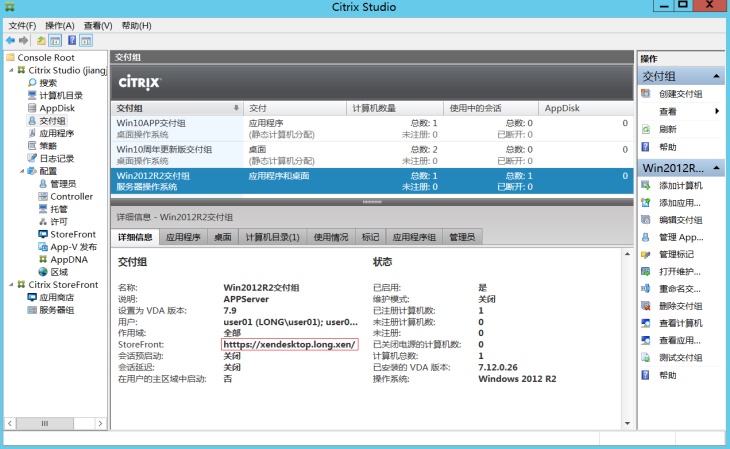Click the tree pane horizontal scrollbar right arrow
Viewport: 730px width, 449px height.
click(x=100, y=423)
